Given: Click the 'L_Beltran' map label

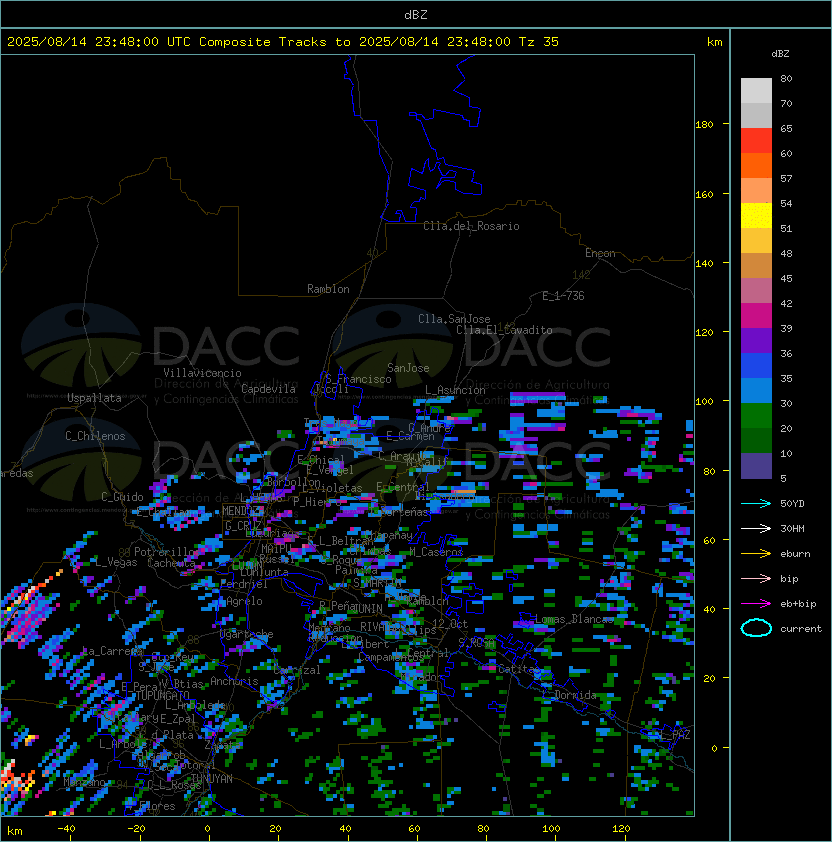Looking at the screenshot, I should (345, 541).
